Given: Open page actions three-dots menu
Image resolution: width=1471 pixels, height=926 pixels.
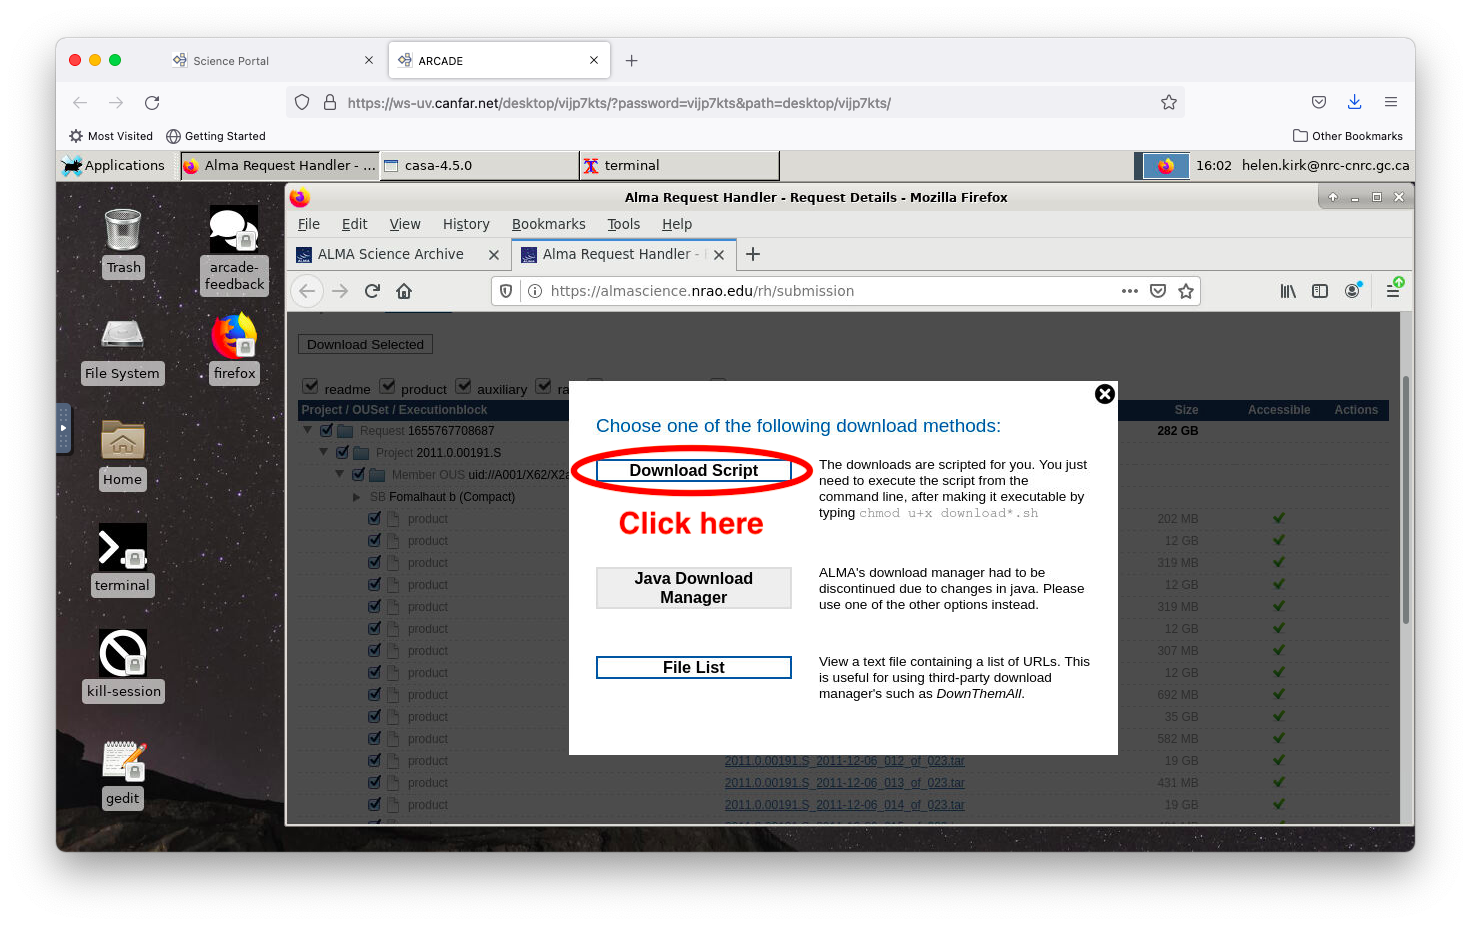Looking at the screenshot, I should 1130,291.
